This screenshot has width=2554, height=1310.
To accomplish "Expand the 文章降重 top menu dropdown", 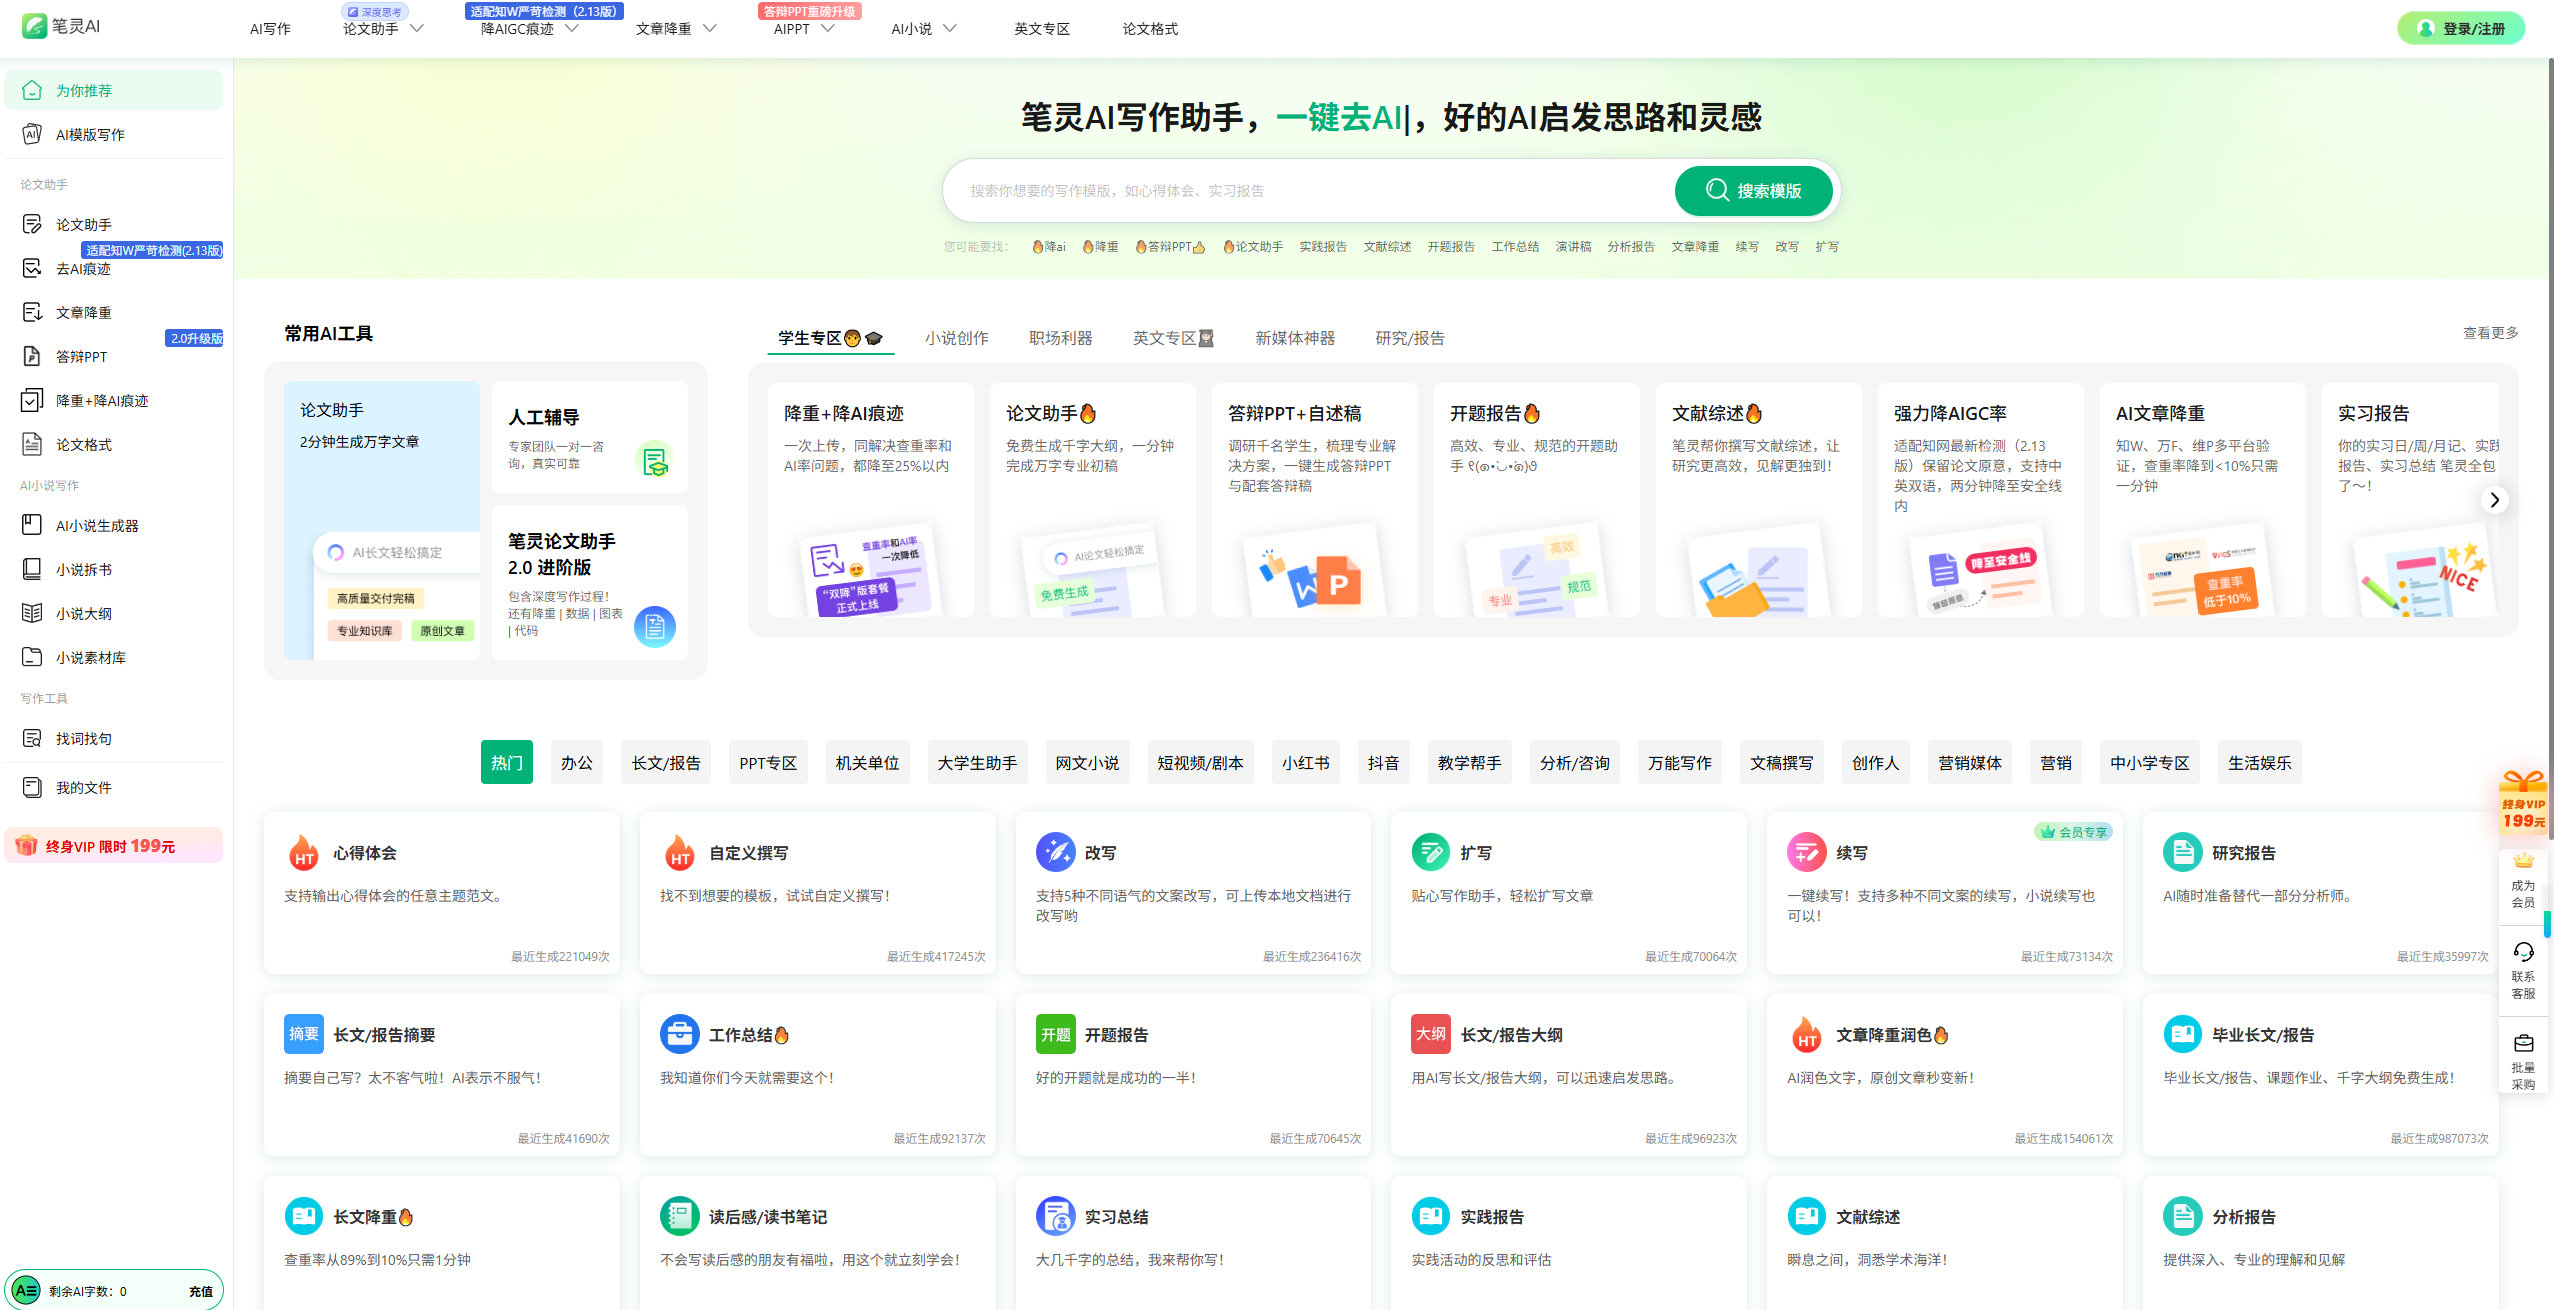I will coord(710,29).
